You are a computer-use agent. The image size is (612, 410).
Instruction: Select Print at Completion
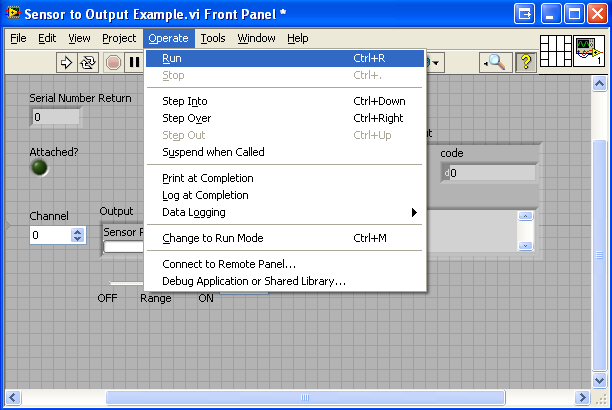pyautogui.click(x=284, y=178)
